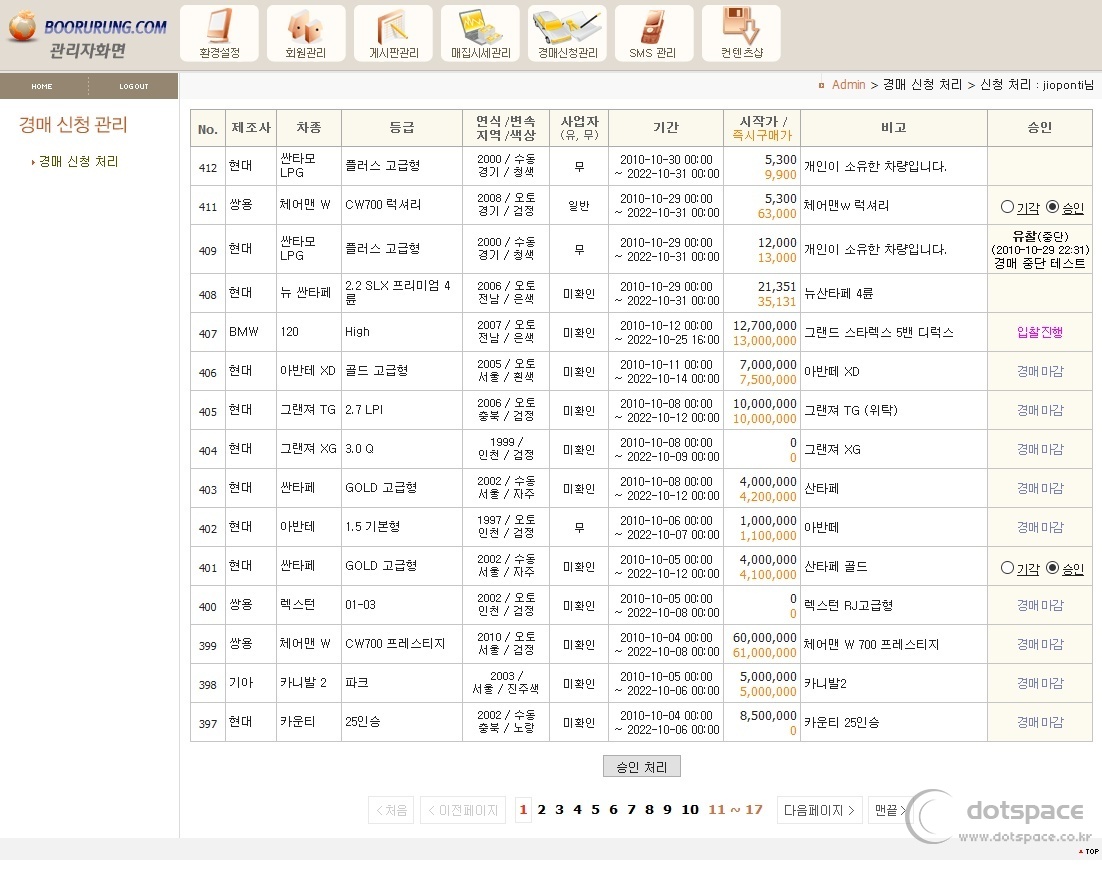Open 입찰진행 link on BMW 120 row
Screen dimensions: 1102x894
point(1038,331)
